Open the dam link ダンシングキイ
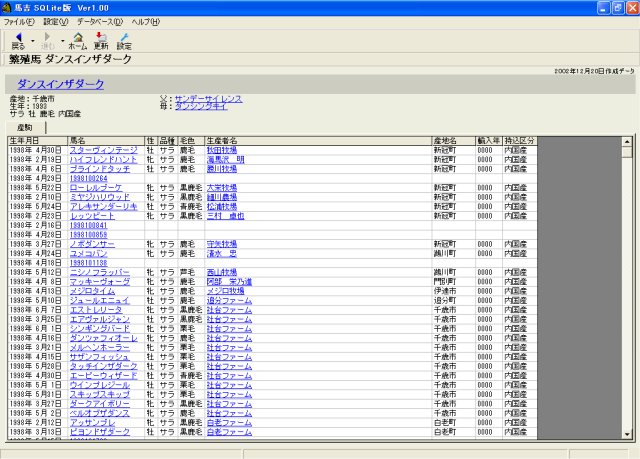 click(x=201, y=106)
